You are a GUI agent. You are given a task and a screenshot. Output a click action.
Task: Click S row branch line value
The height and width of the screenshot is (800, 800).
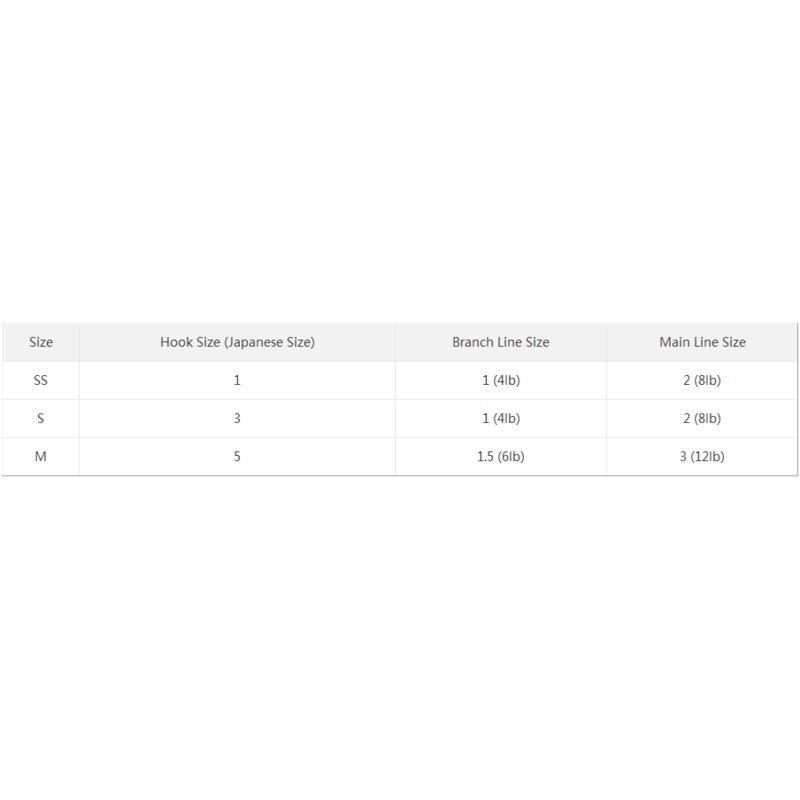tap(500, 418)
